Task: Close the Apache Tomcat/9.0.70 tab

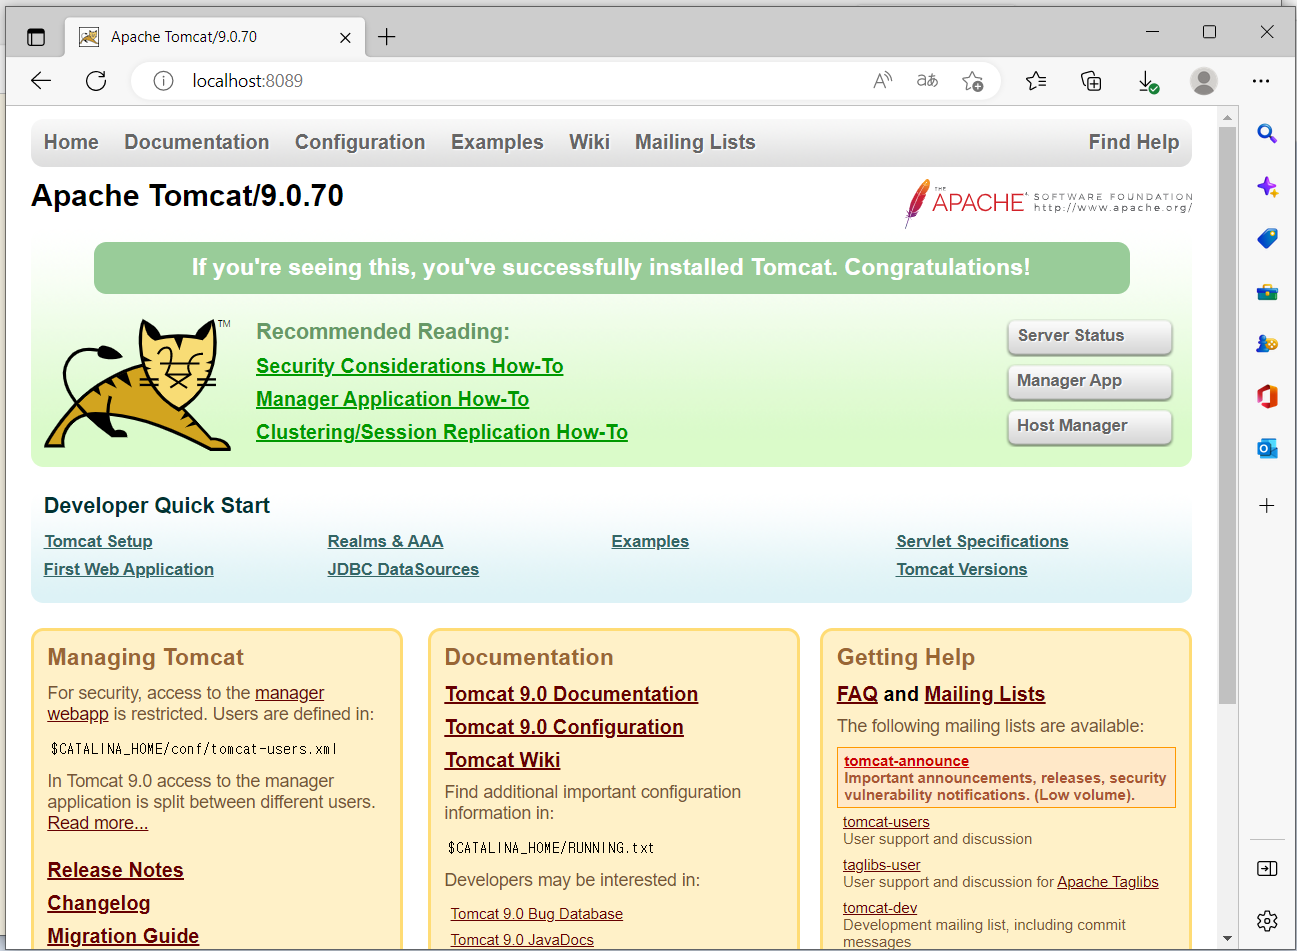Action: (345, 37)
